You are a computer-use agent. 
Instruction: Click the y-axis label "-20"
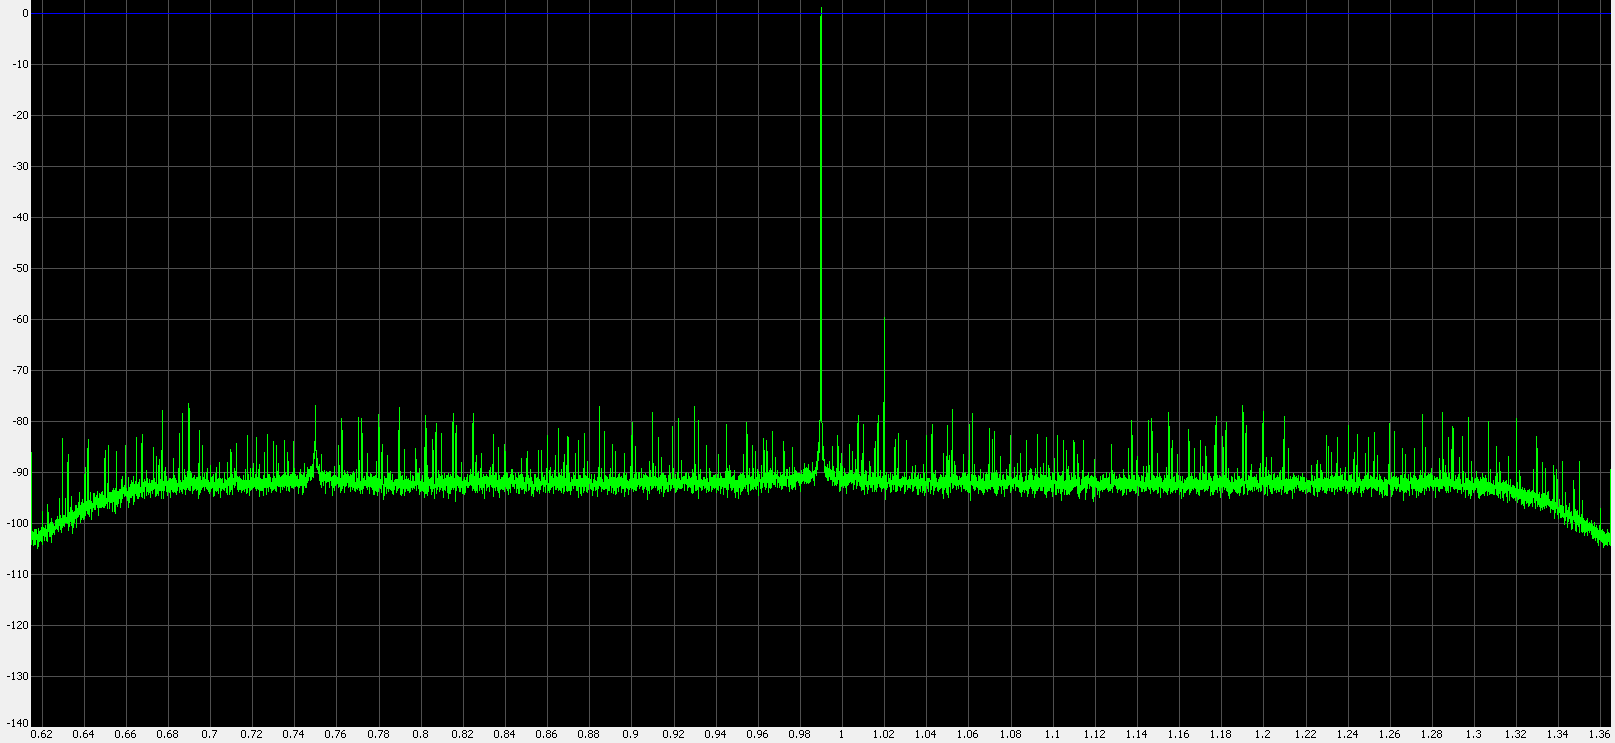pos(21,116)
